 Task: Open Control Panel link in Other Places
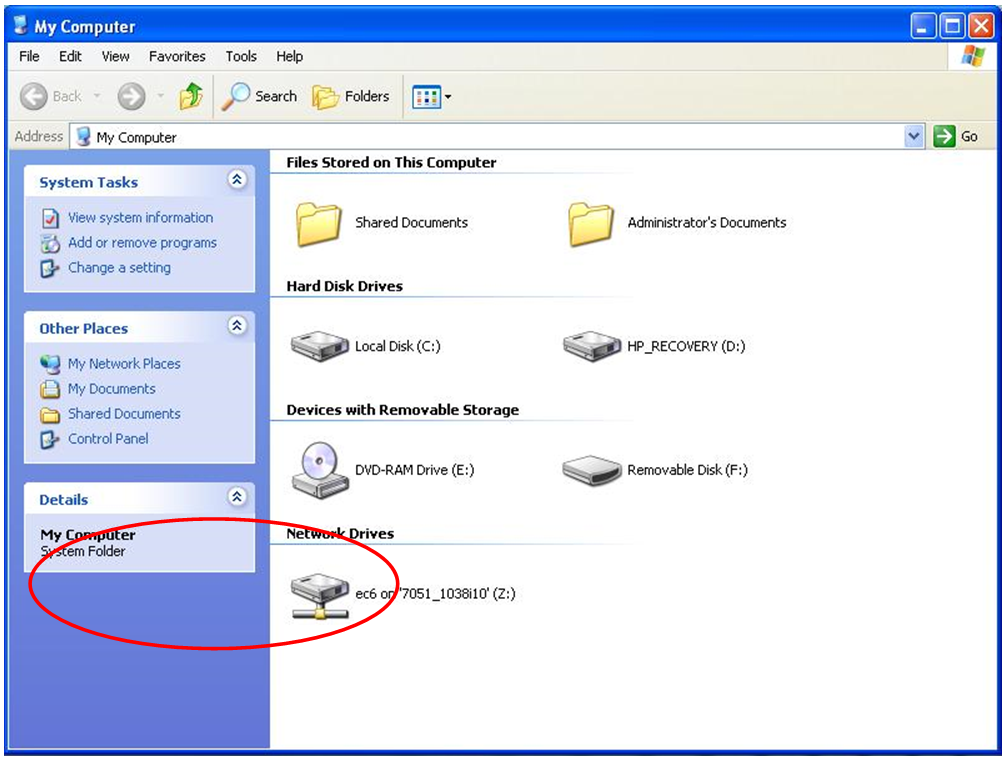(108, 439)
